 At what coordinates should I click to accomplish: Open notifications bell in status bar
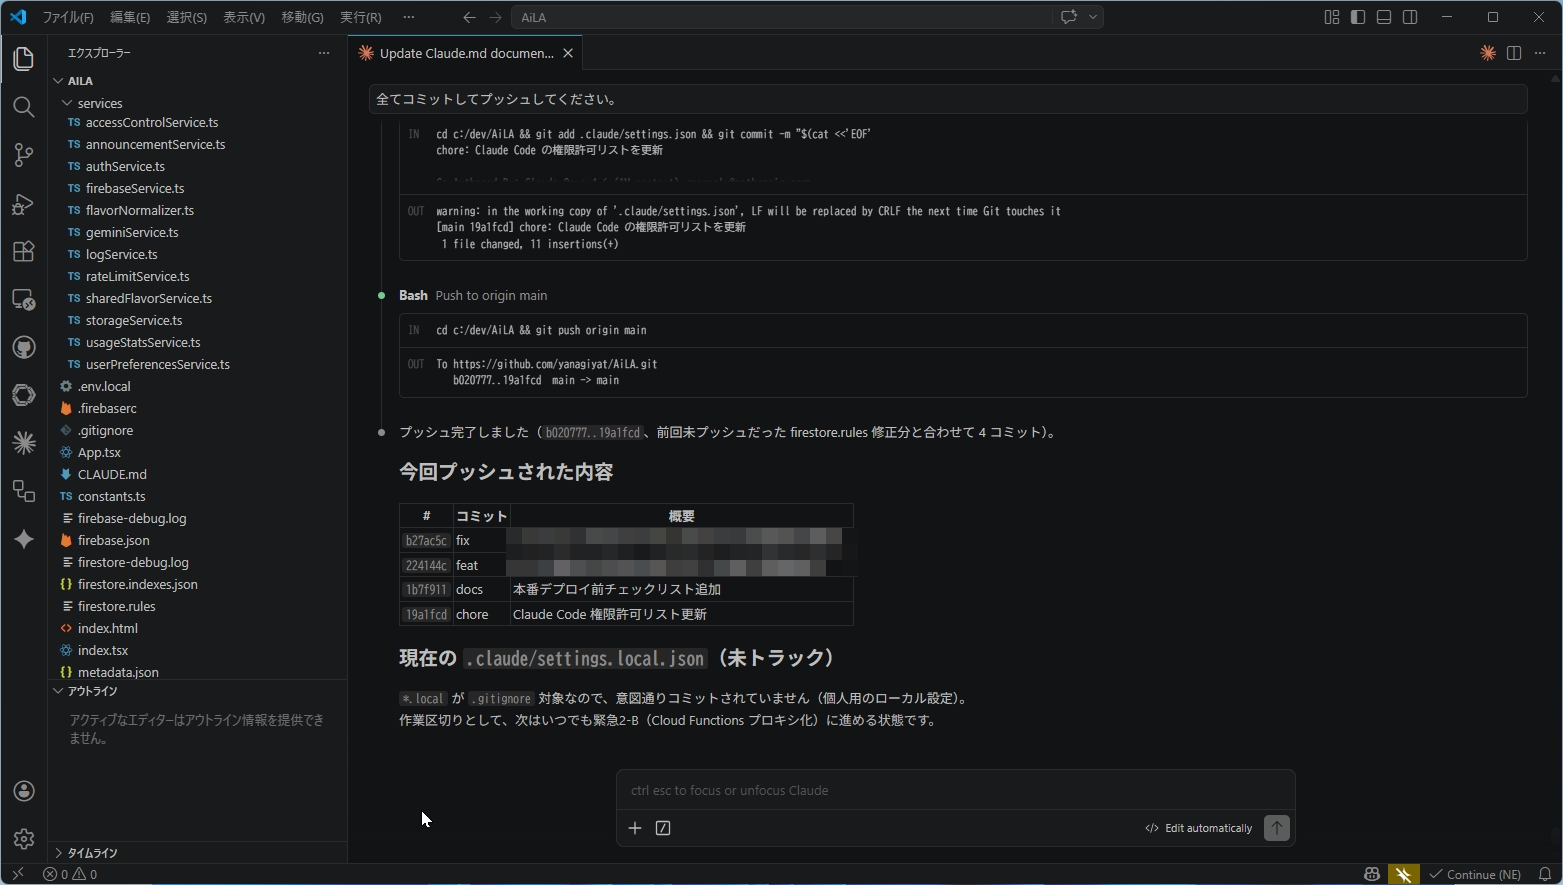[1545, 874]
